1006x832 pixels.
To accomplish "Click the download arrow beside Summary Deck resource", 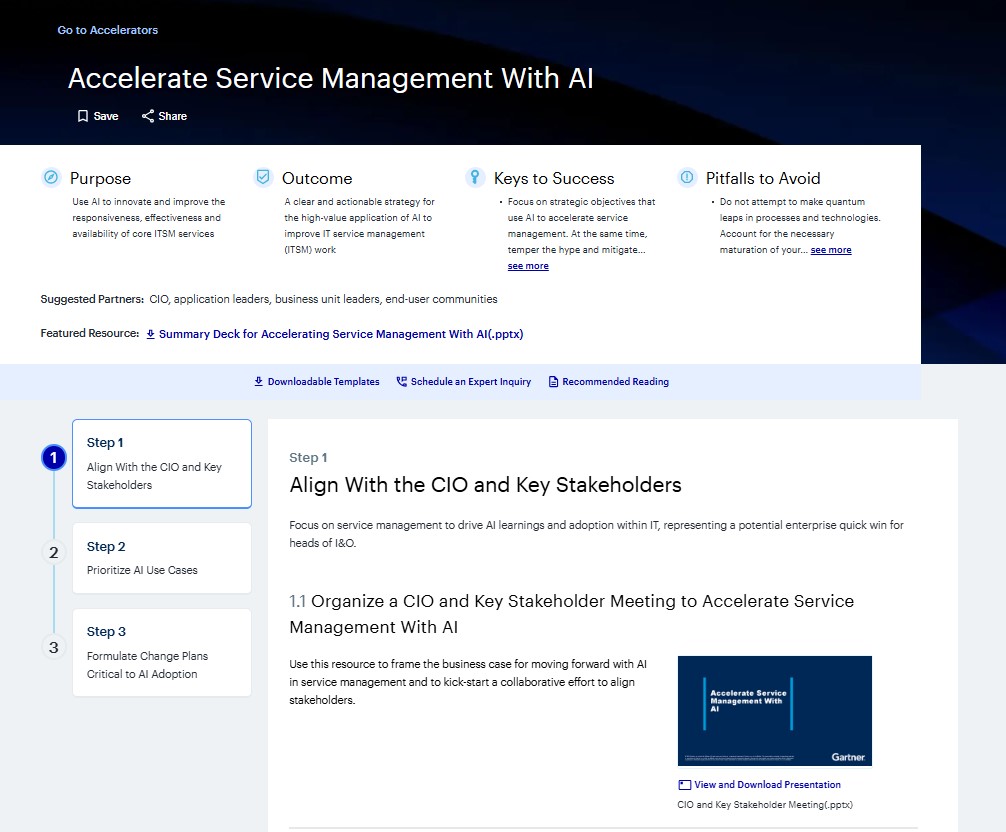I will [150, 334].
